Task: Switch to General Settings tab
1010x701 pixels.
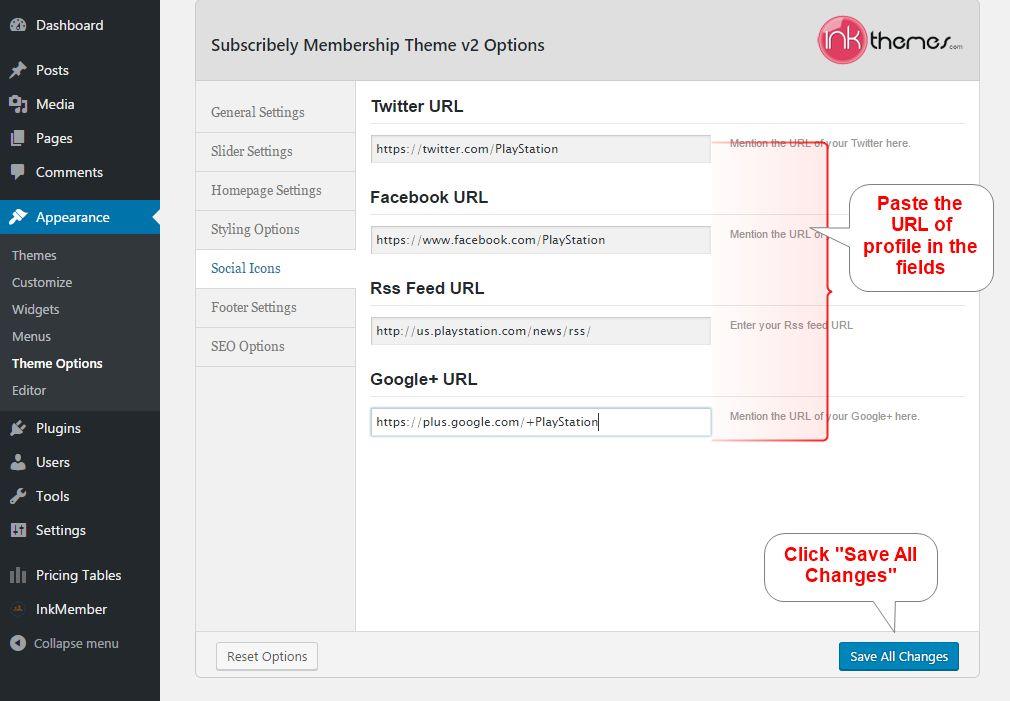Action: click(x=276, y=112)
